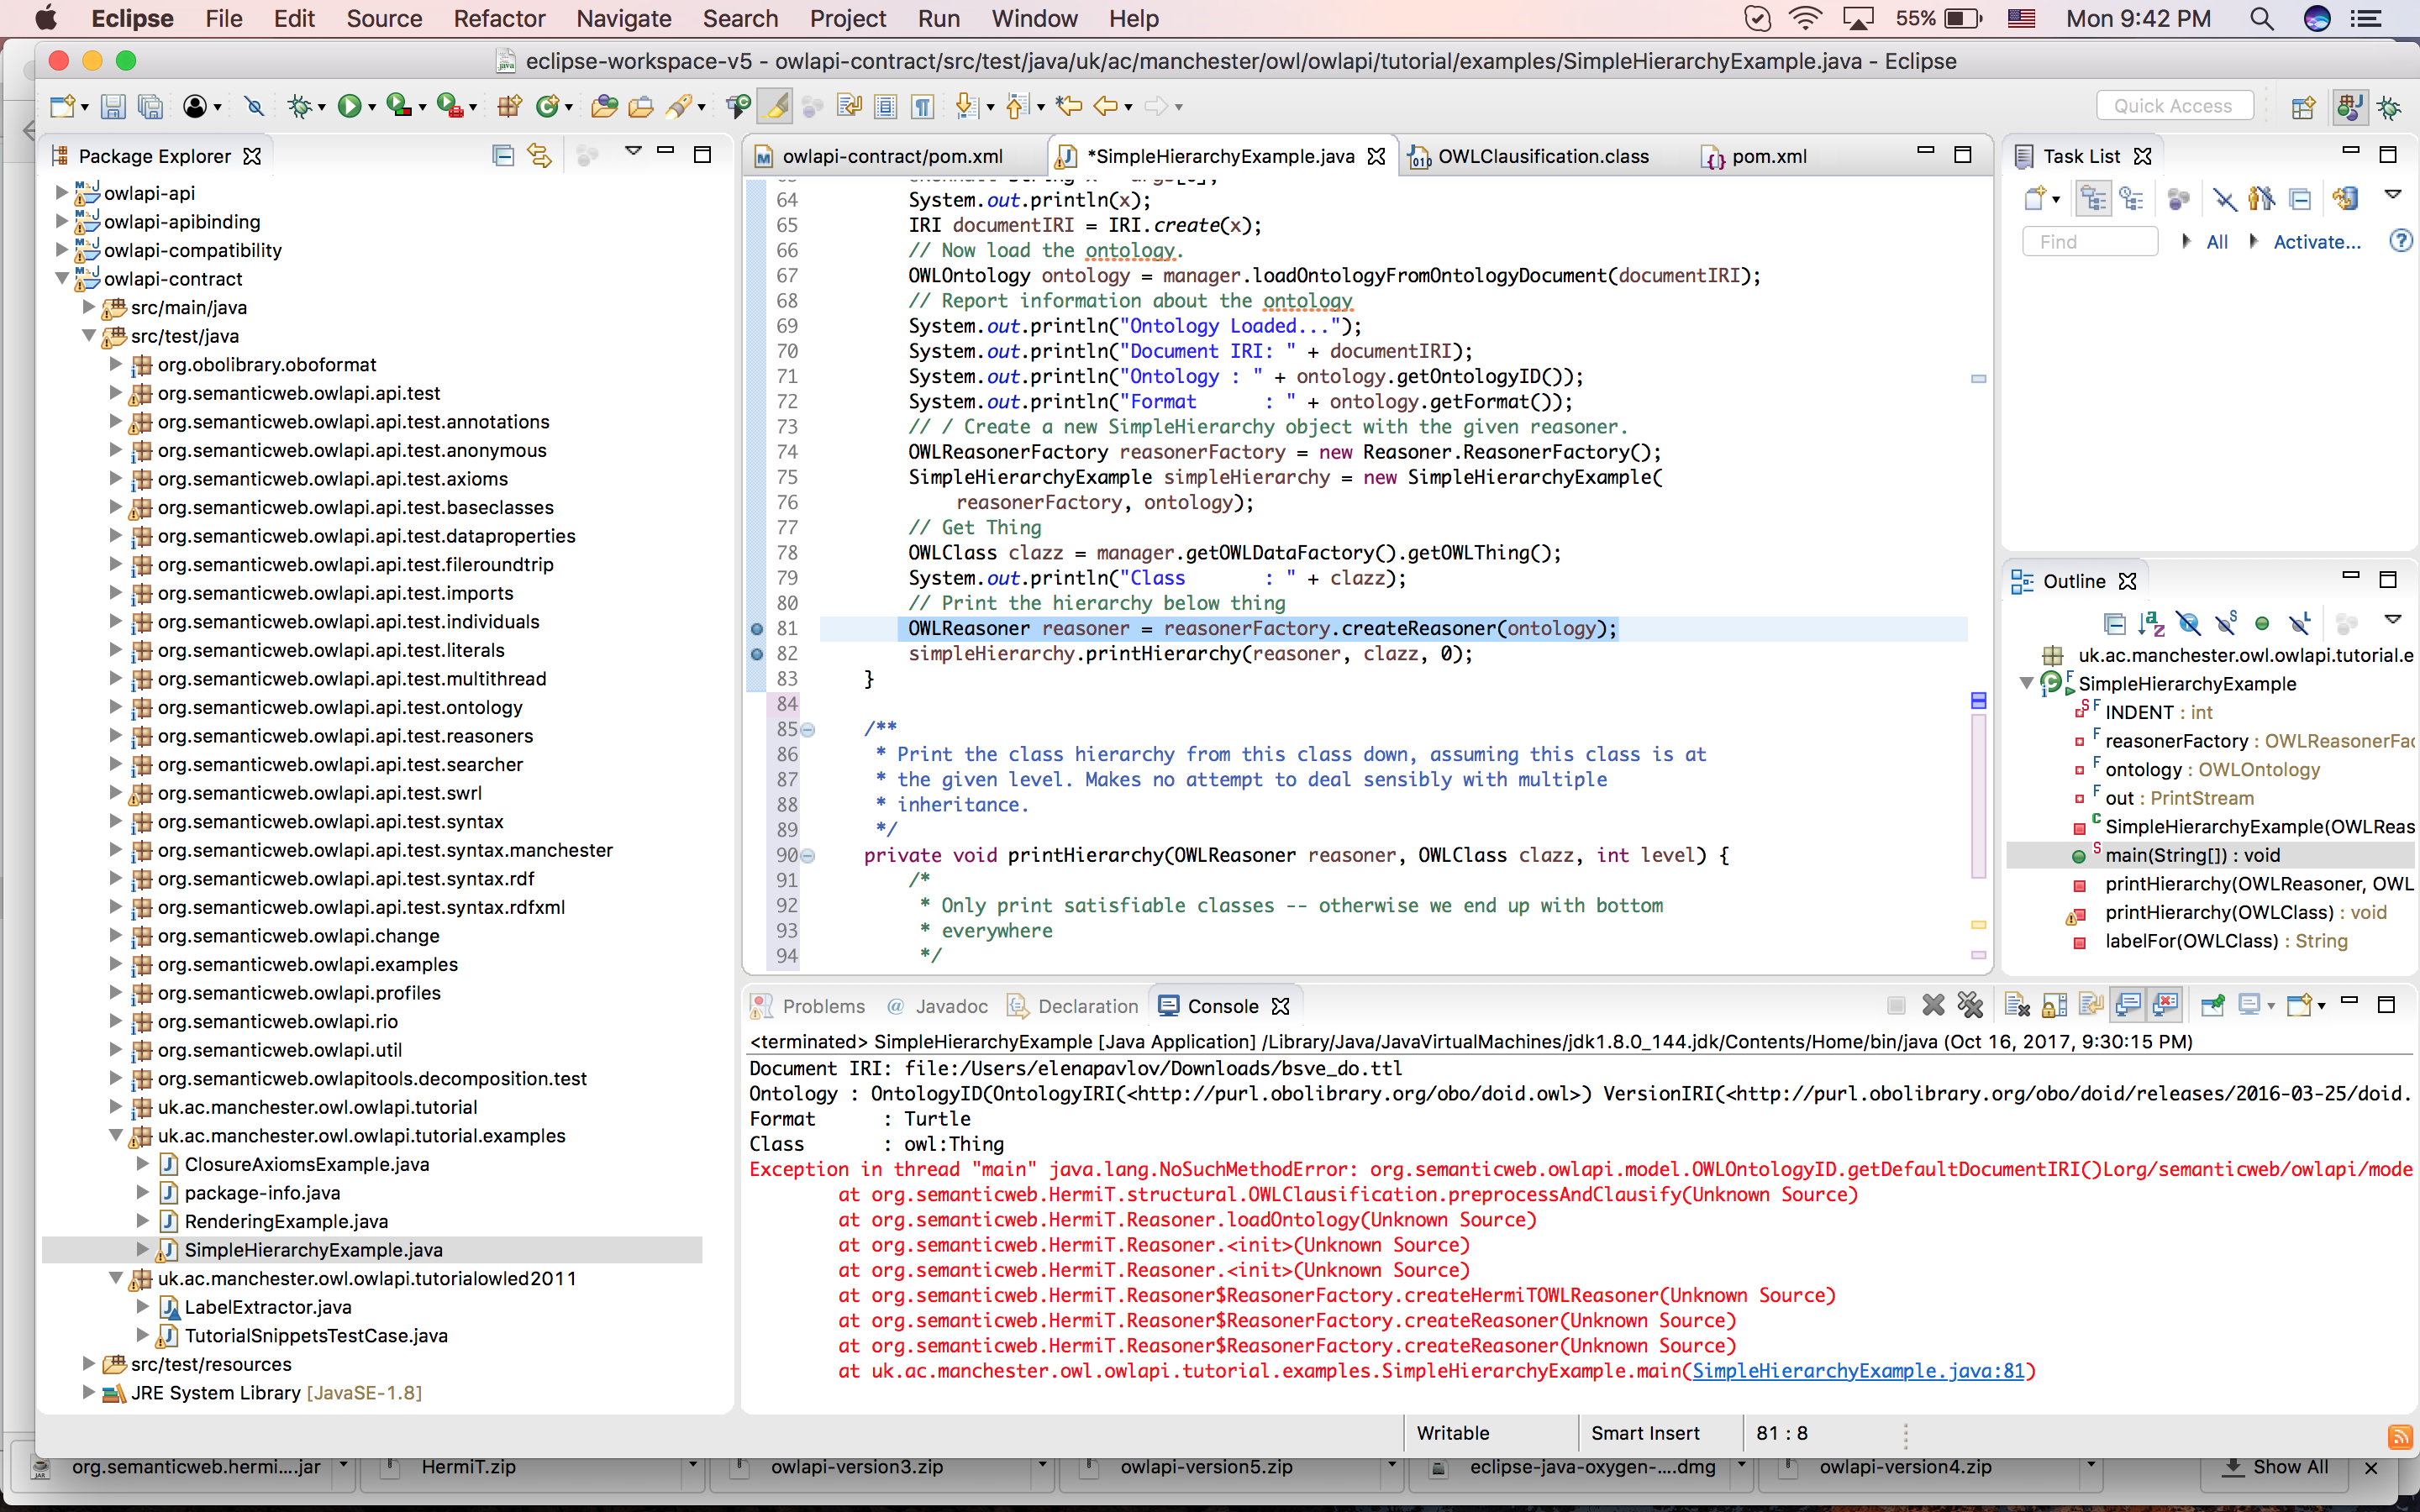Click the Find field in Task List
The width and height of the screenshot is (2420, 1512).
(x=2089, y=241)
